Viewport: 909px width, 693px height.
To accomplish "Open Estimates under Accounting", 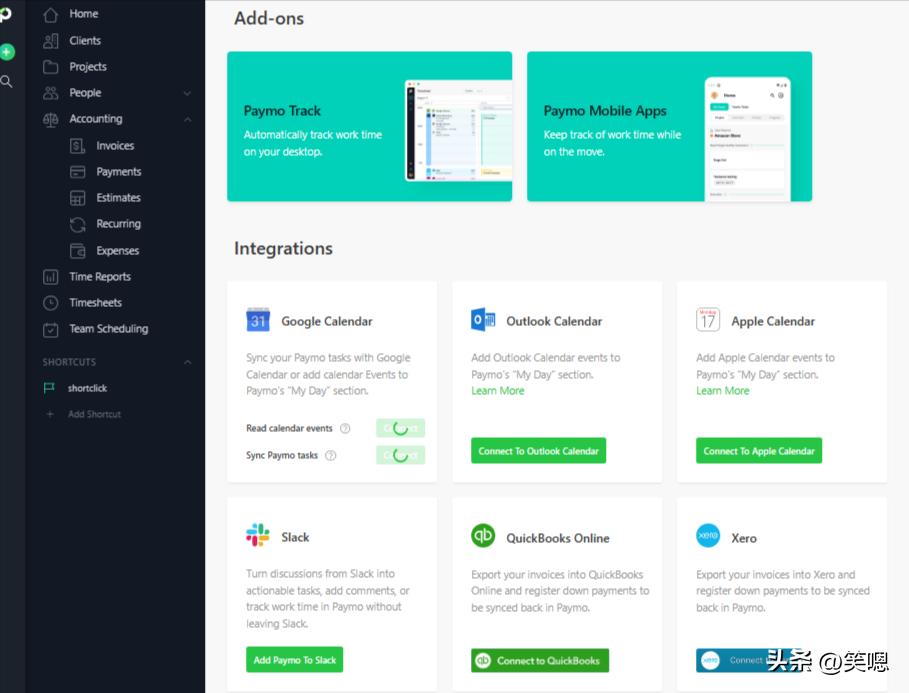I will click(x=118, y=198).
